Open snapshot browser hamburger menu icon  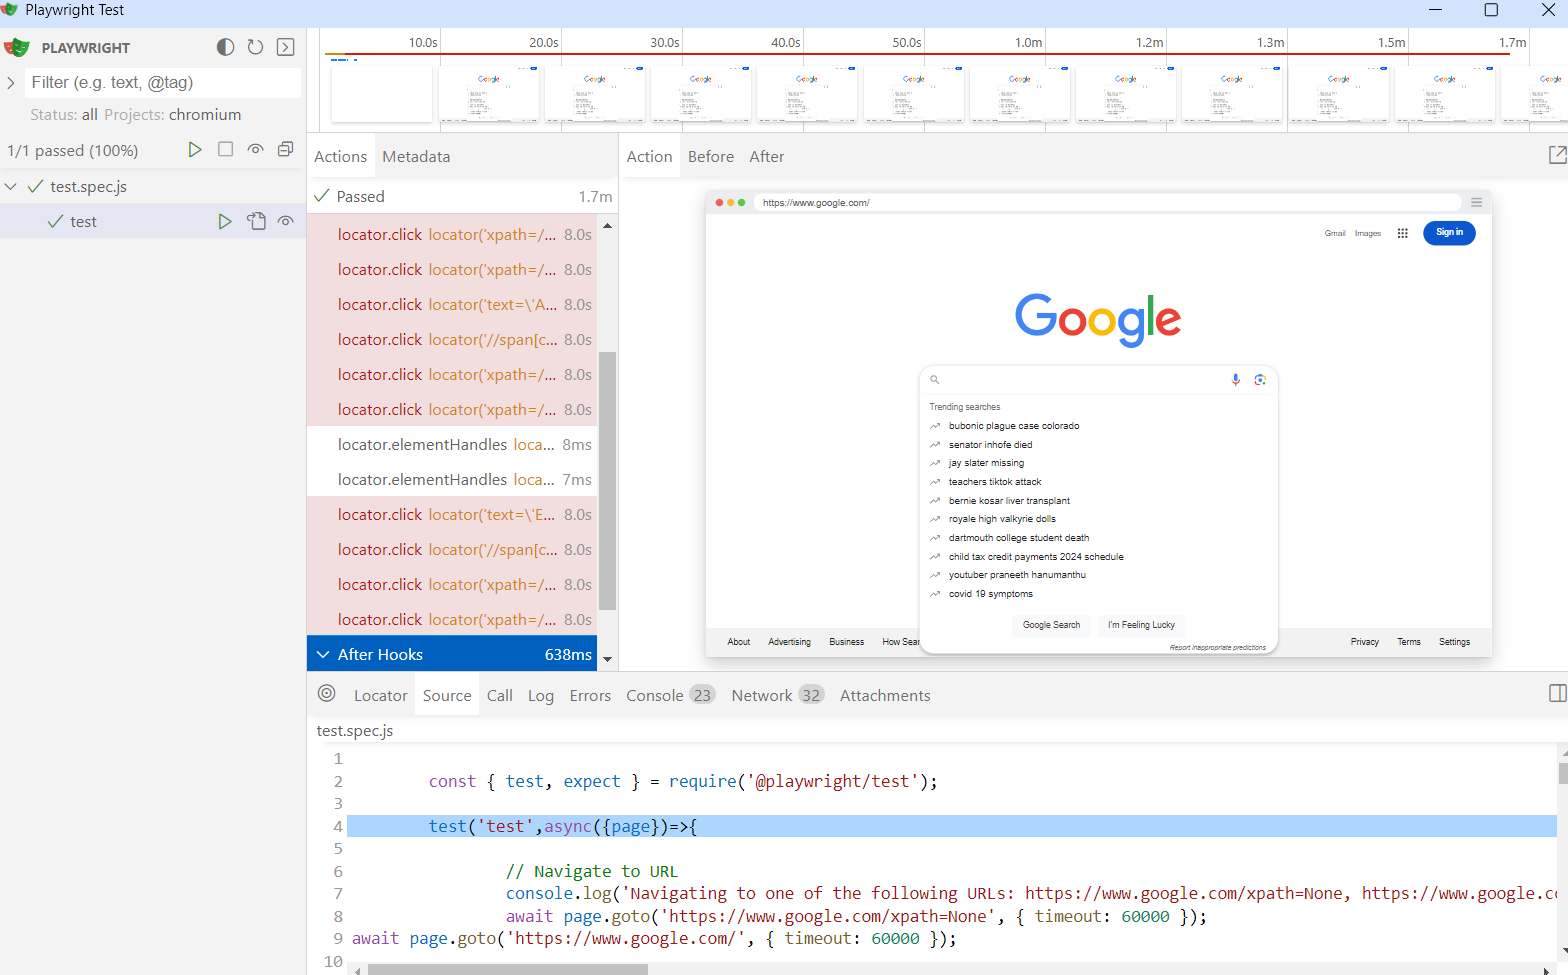point(1476,202)
